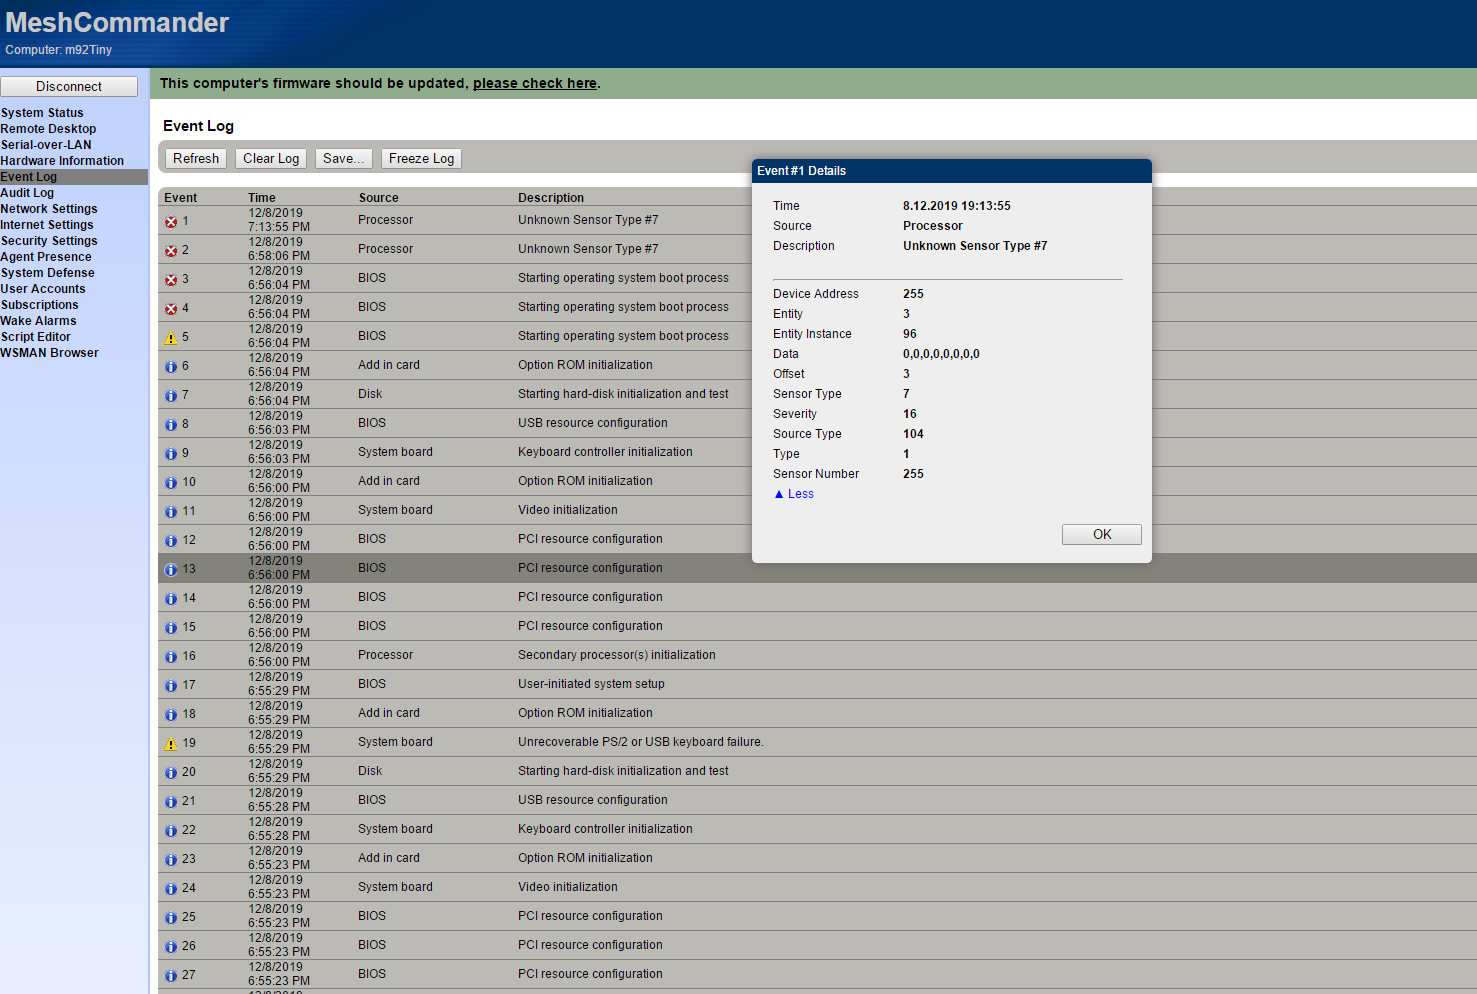The image size is (1477, 994).
Task: Select event 21 'USB resource configuration' row
Action: (x=817, y=800)
